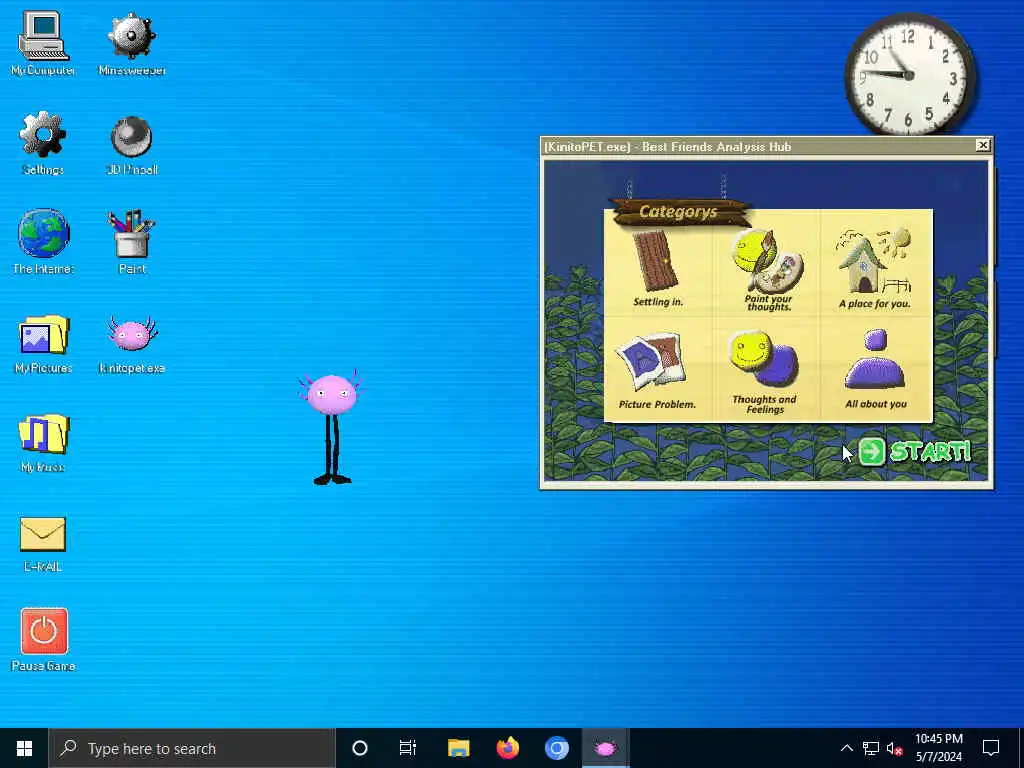Viewport: 1024px width, 768px height.
Task: Close the Best Friends Analysis Hub window
Action: point(982,146)
